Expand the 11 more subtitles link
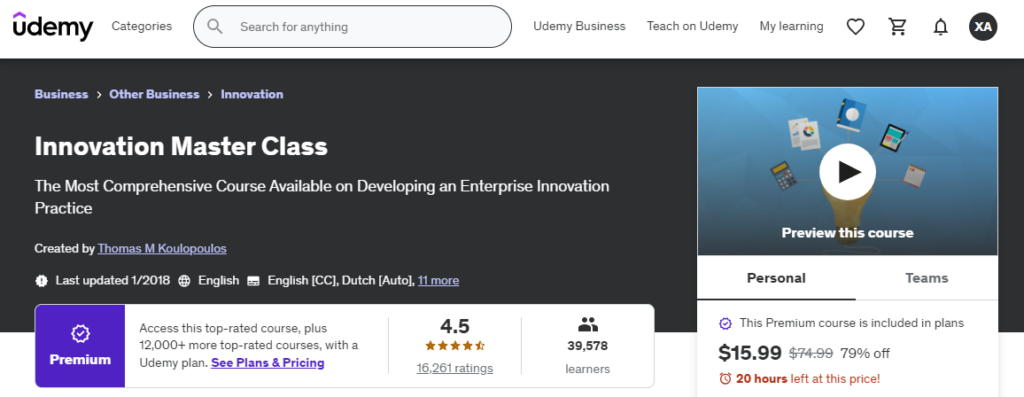The image size is (1024, 397). 438,281
